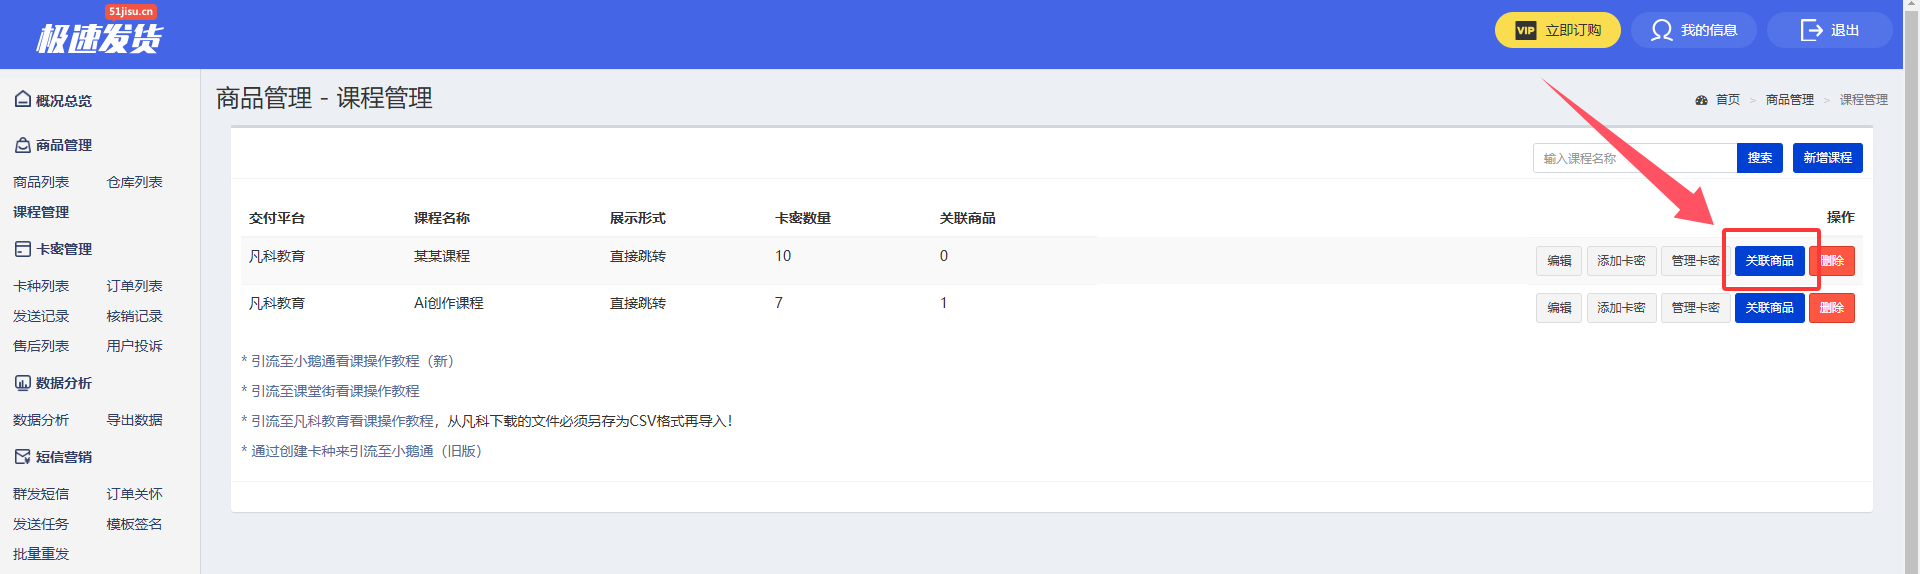Click the 卡密数量 column header

coord(803,218)
